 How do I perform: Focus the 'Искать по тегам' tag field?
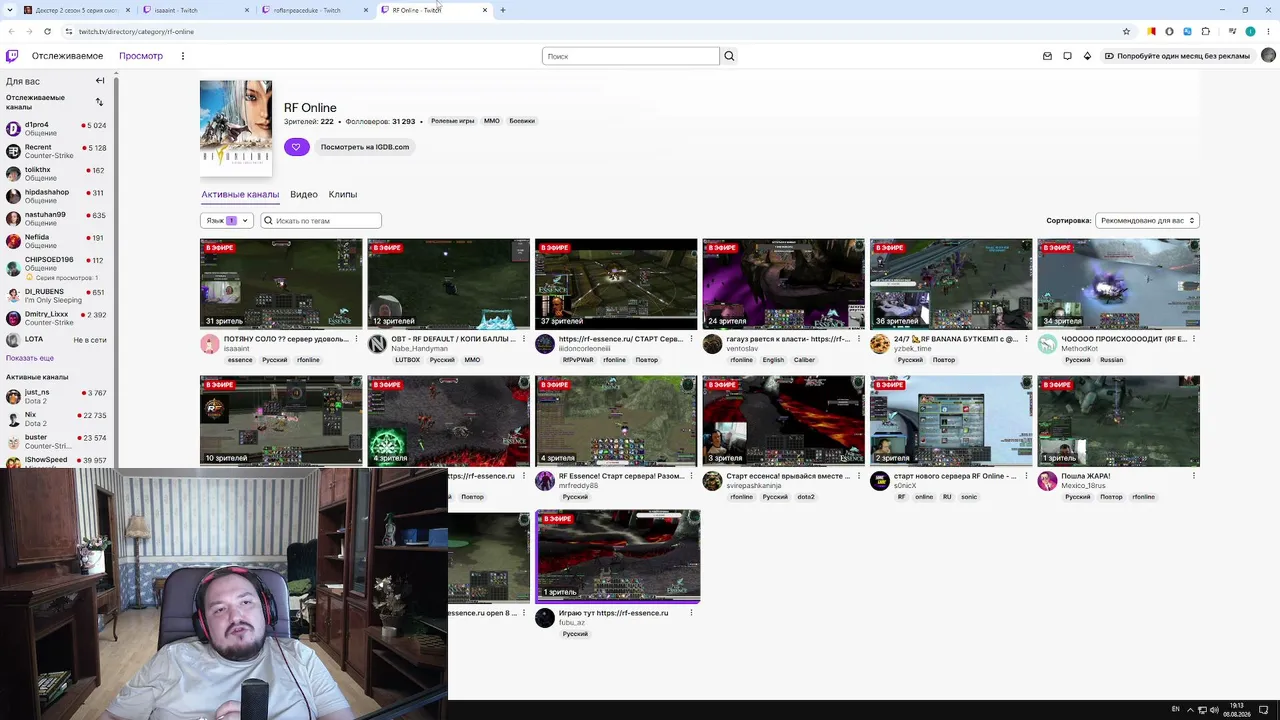tap(321, 220)
